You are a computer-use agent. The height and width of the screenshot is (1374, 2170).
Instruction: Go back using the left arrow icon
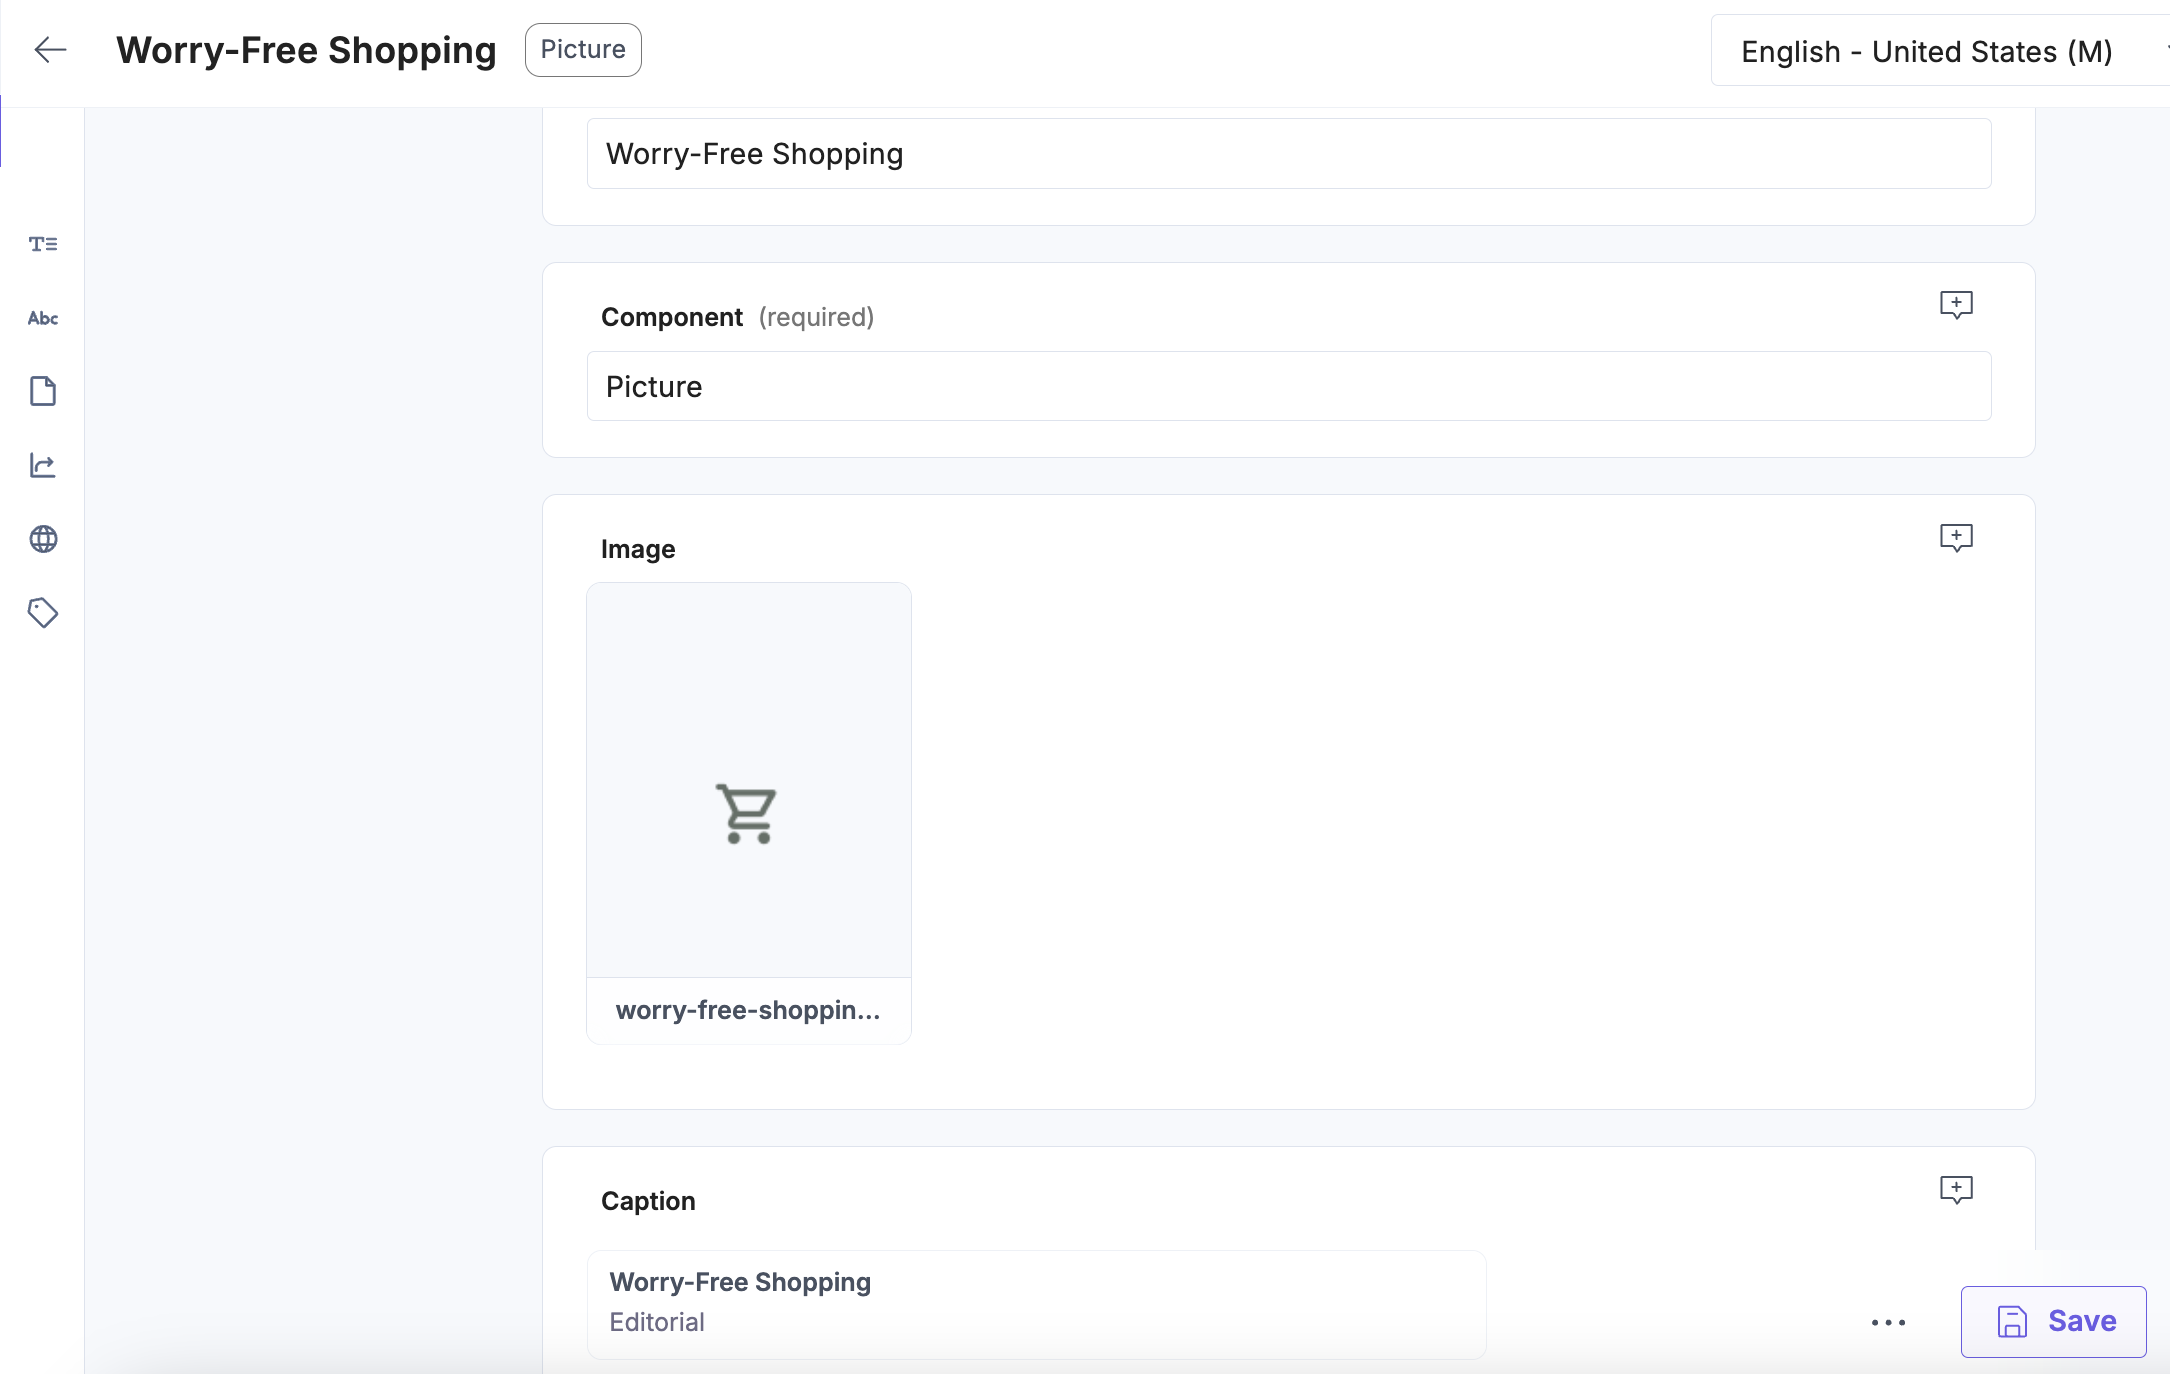50,50
